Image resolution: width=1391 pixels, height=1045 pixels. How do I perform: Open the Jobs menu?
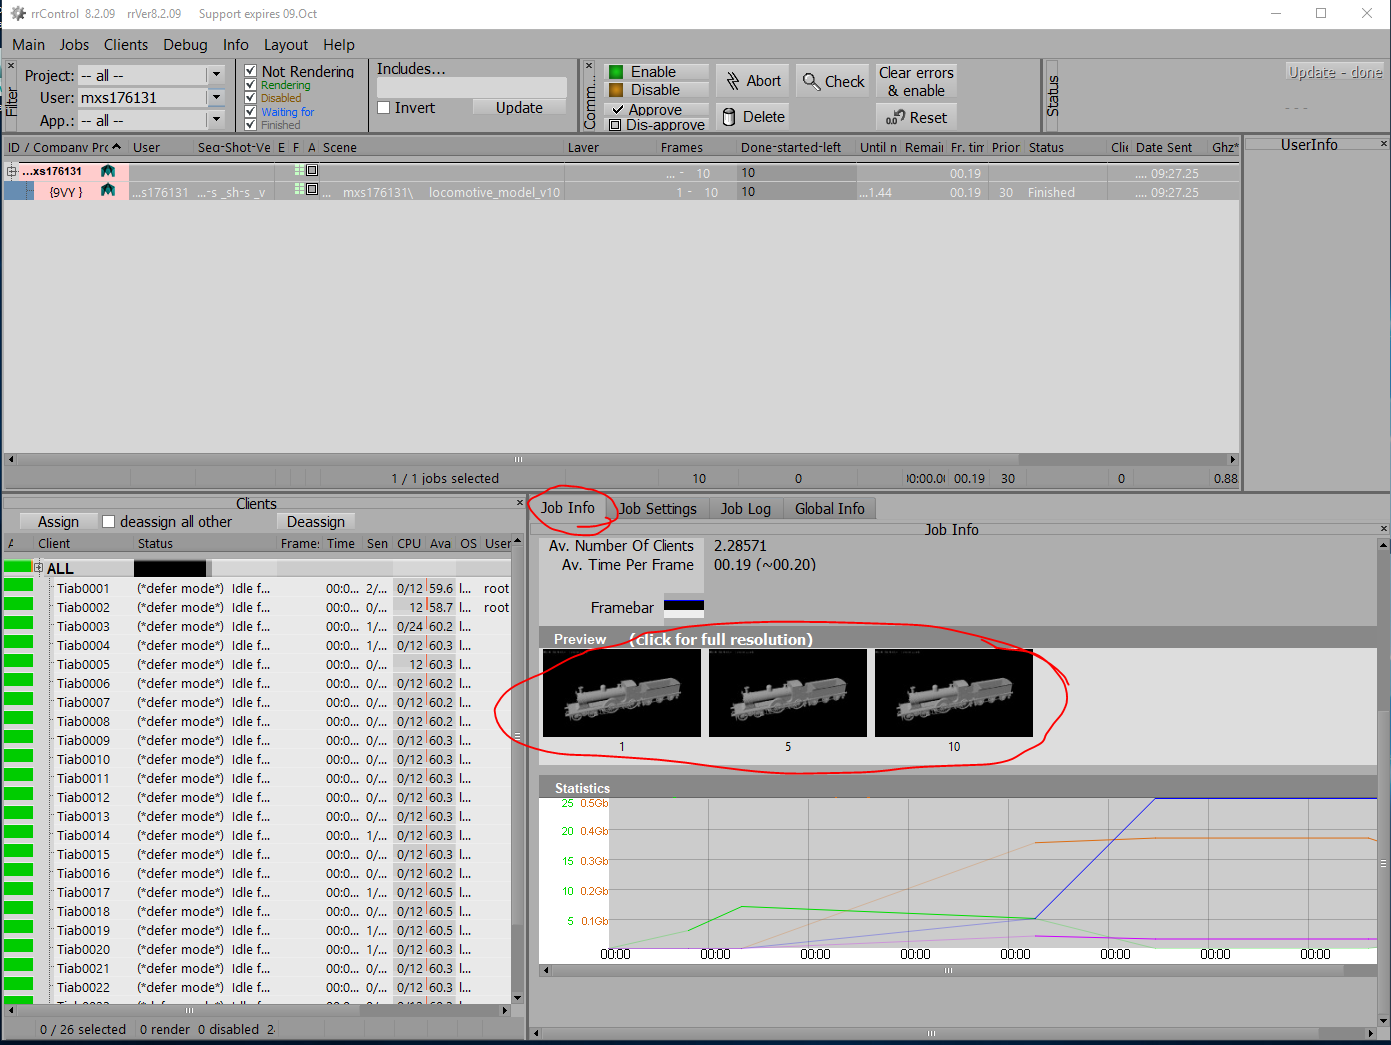[x=74, y=45]
